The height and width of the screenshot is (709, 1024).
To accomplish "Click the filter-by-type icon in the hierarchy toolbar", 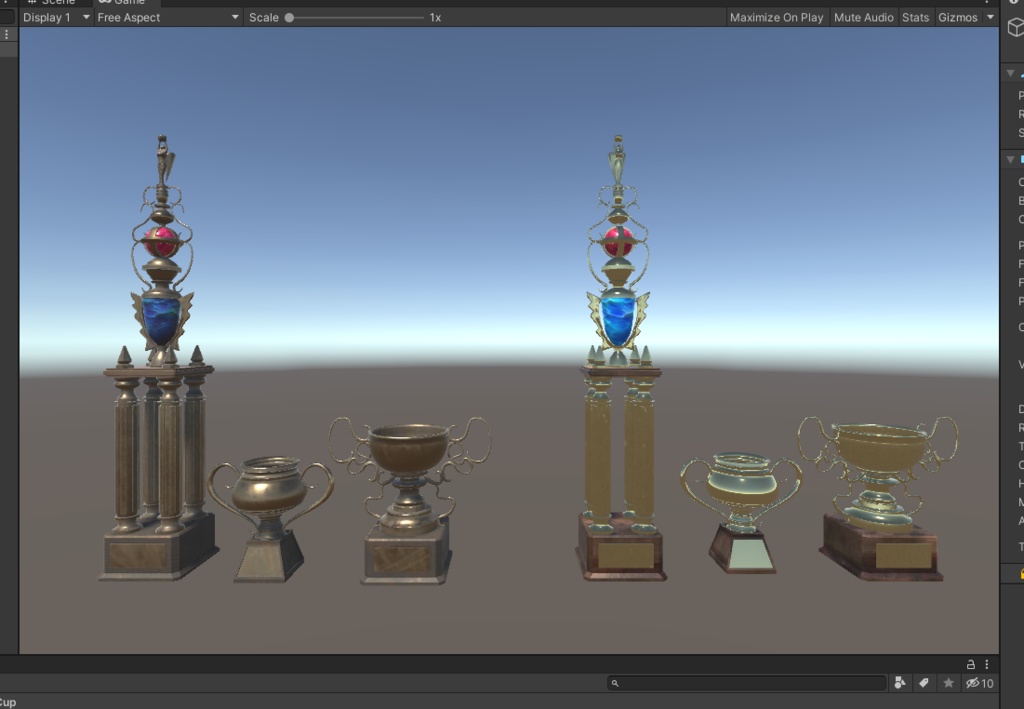I will [x=900, y=682].
